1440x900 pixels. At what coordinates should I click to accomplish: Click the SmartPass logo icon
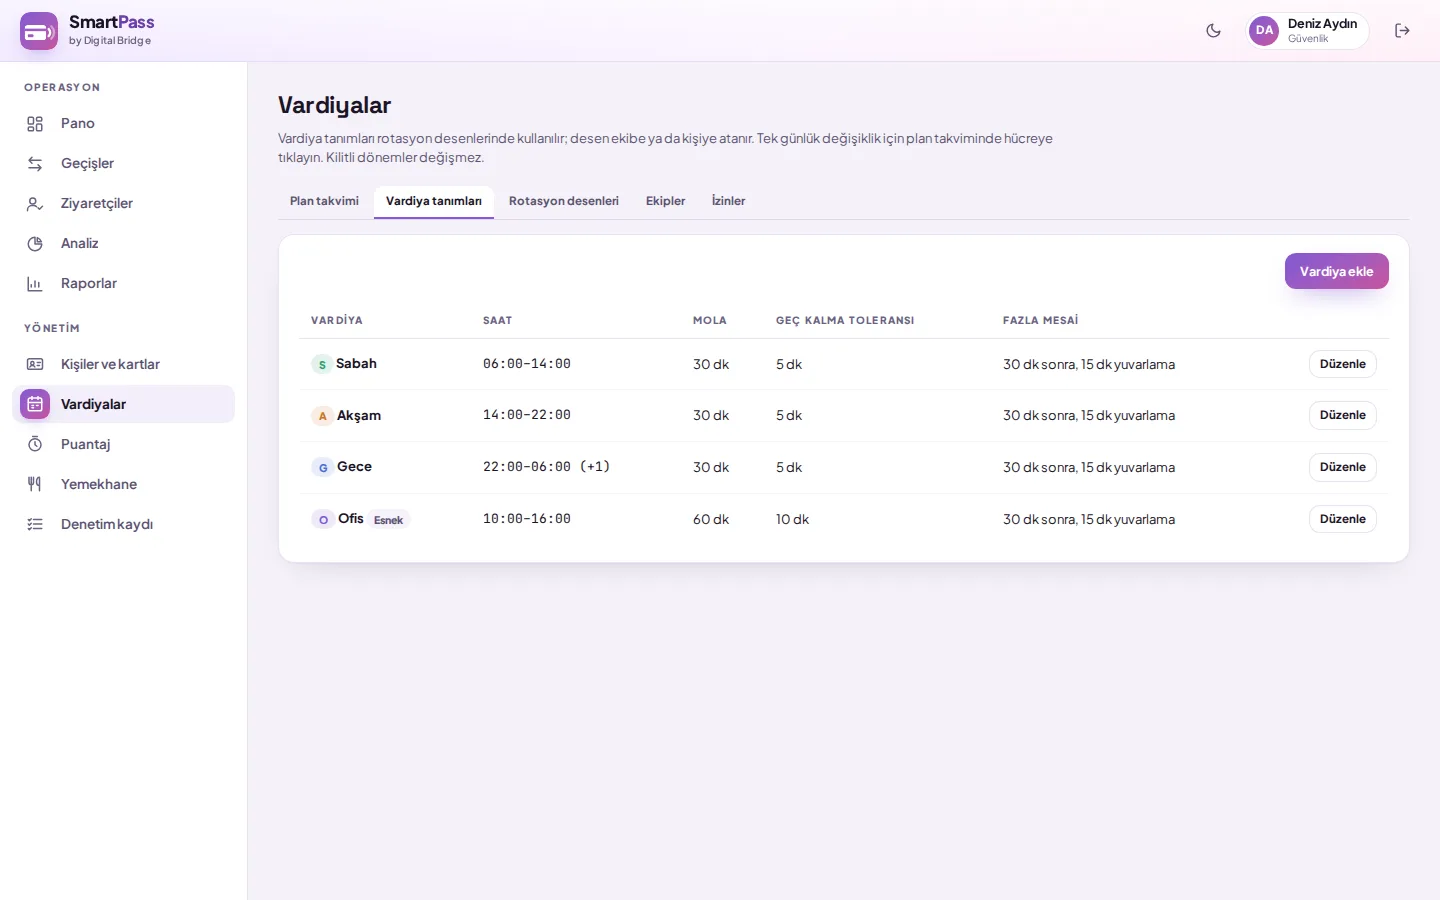39,31
